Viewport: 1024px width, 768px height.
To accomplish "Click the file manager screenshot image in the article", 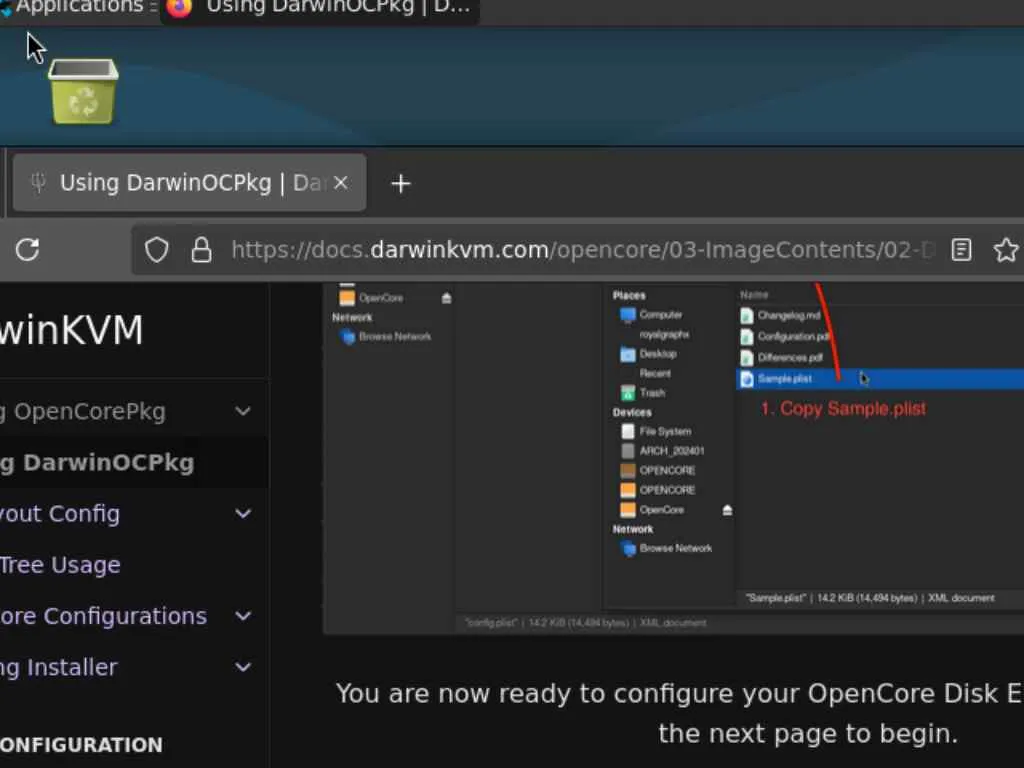I will [x=673, y=458].
